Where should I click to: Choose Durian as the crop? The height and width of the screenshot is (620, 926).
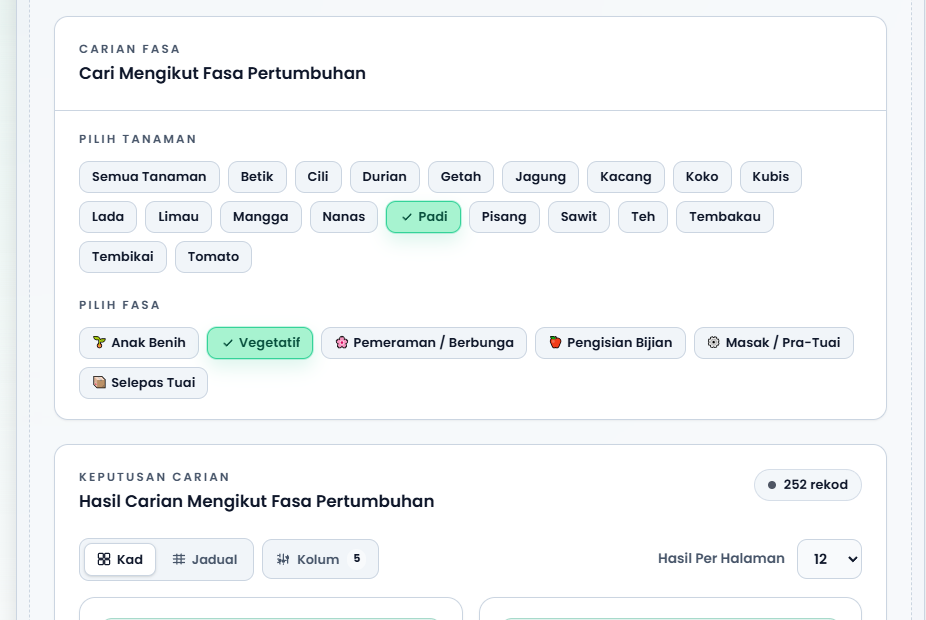(384, 177)
